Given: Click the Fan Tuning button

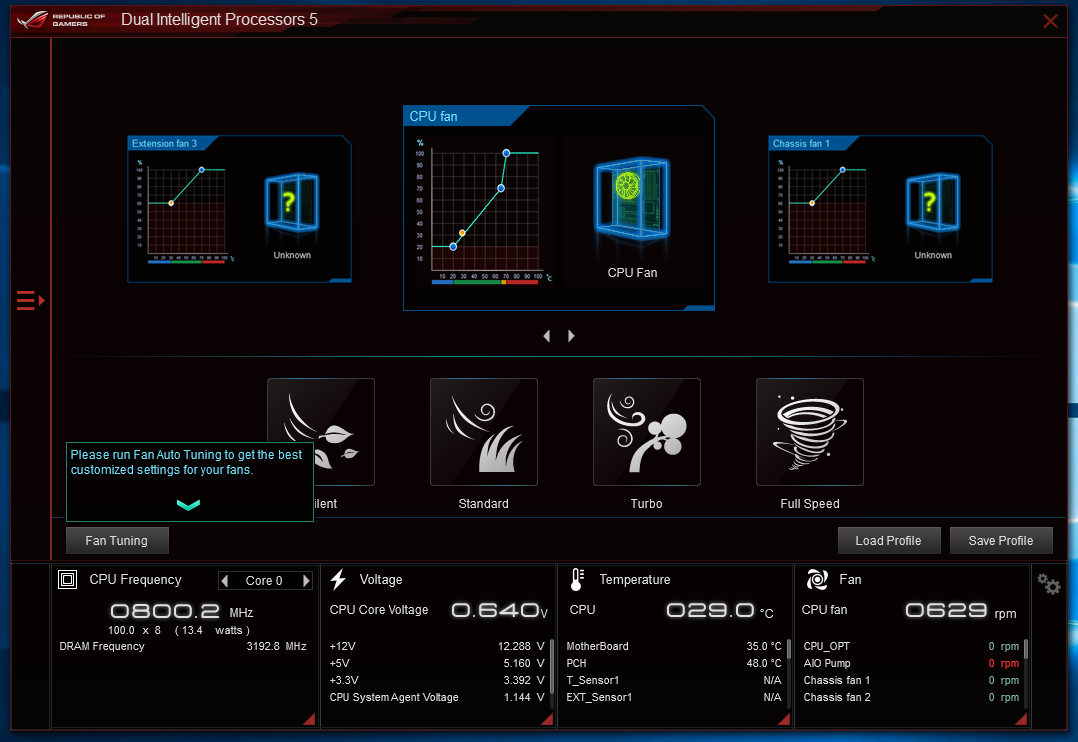Looking at the screenshot, I should [117, 541].
